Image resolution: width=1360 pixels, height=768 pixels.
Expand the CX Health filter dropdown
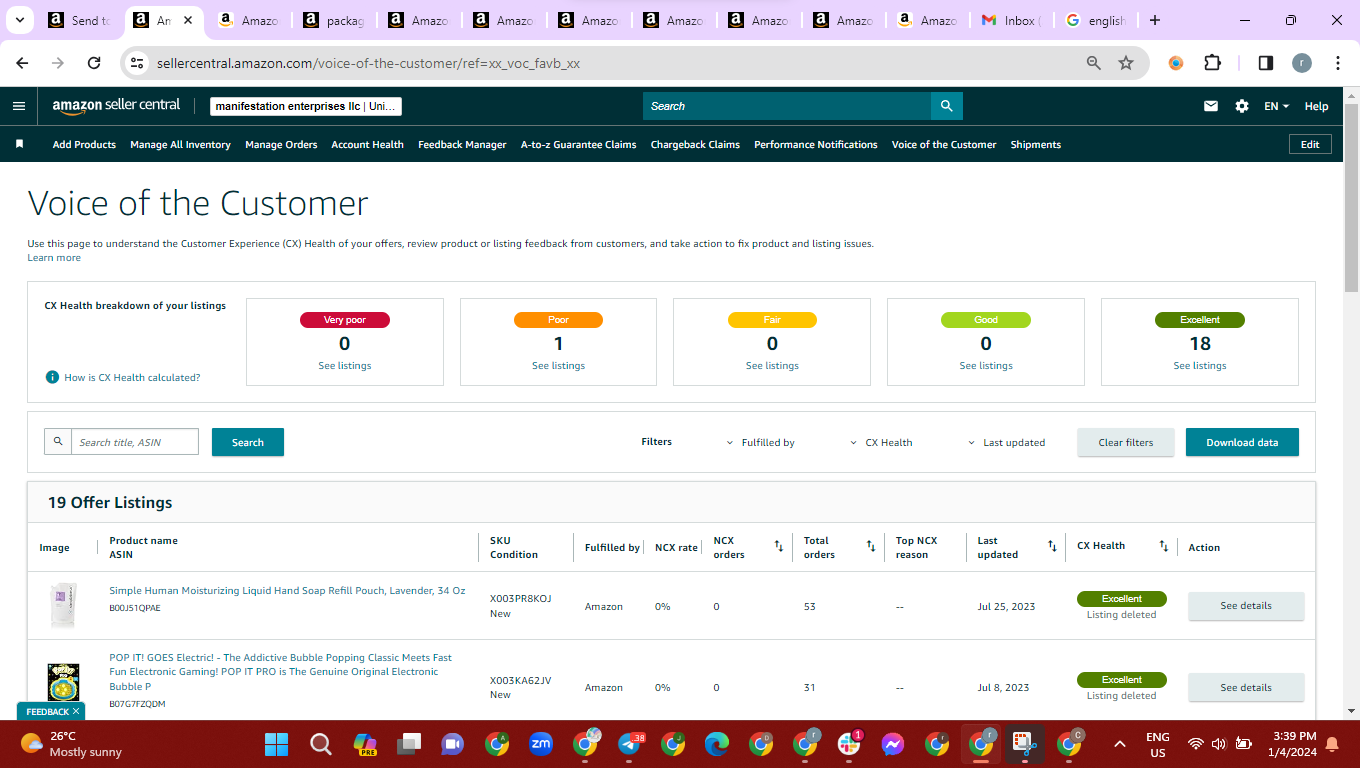tap(881, 442)
